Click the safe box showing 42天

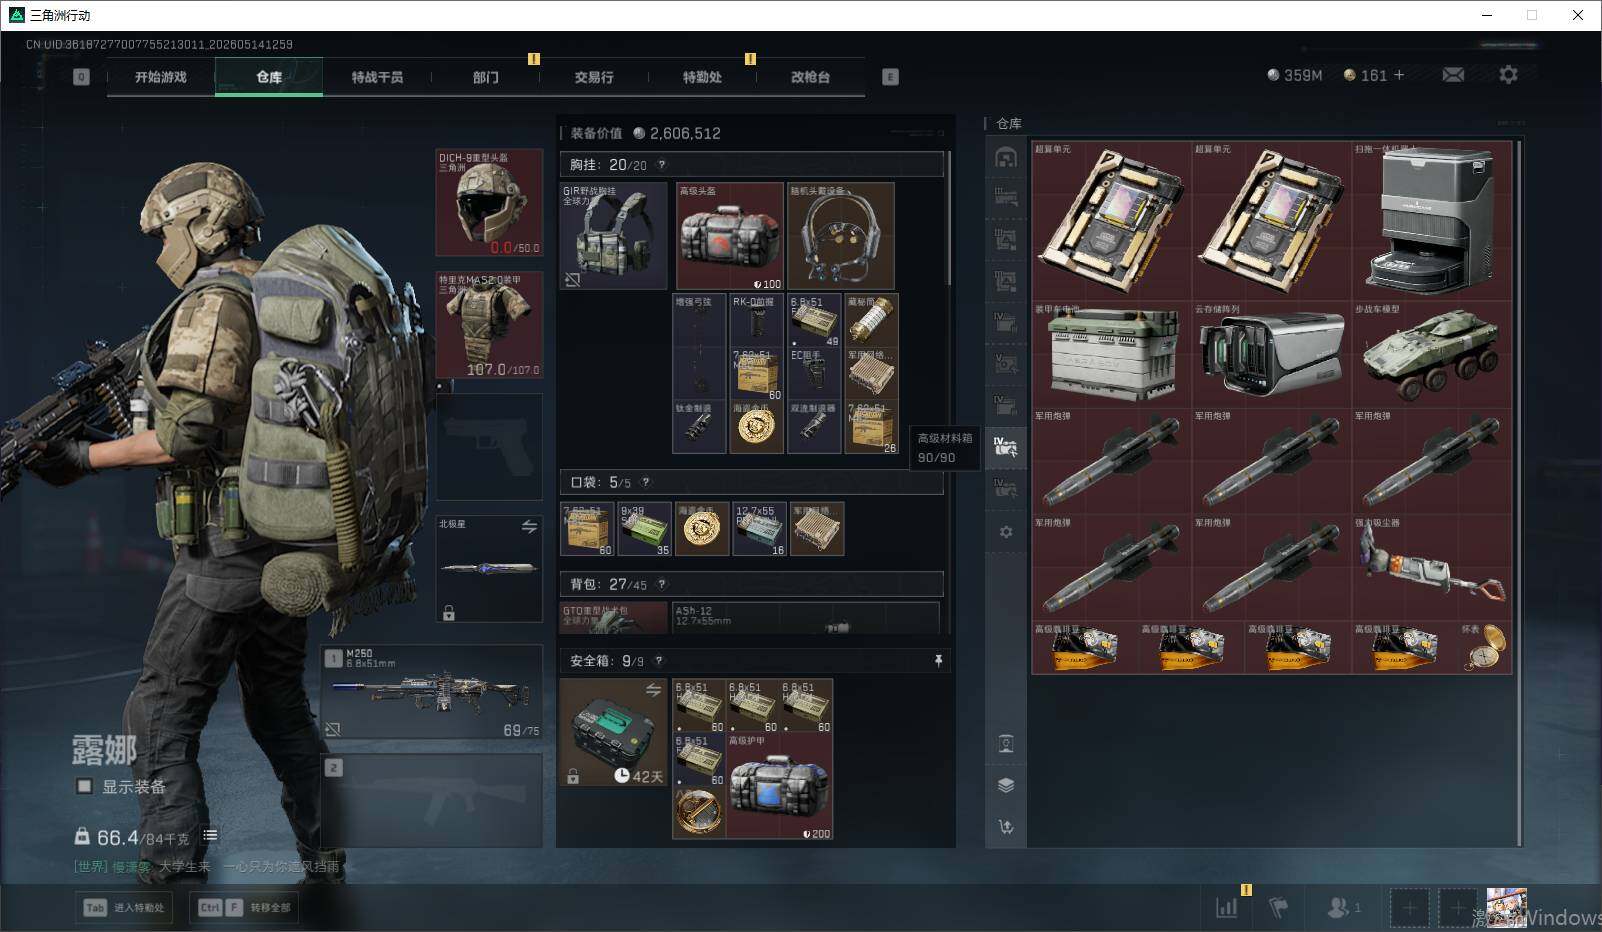pos(613,732)
